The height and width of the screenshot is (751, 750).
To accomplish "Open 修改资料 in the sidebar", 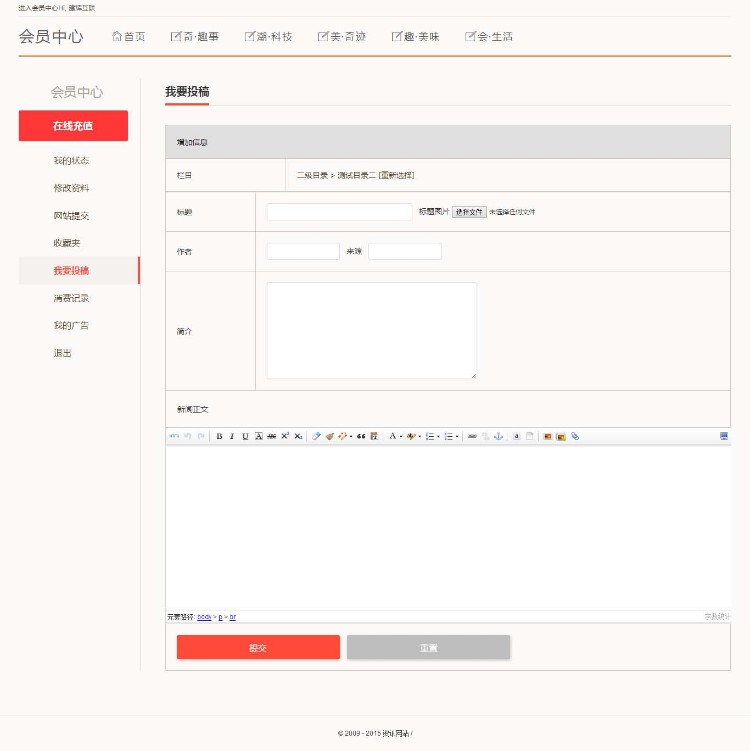I will pos(71,188).
